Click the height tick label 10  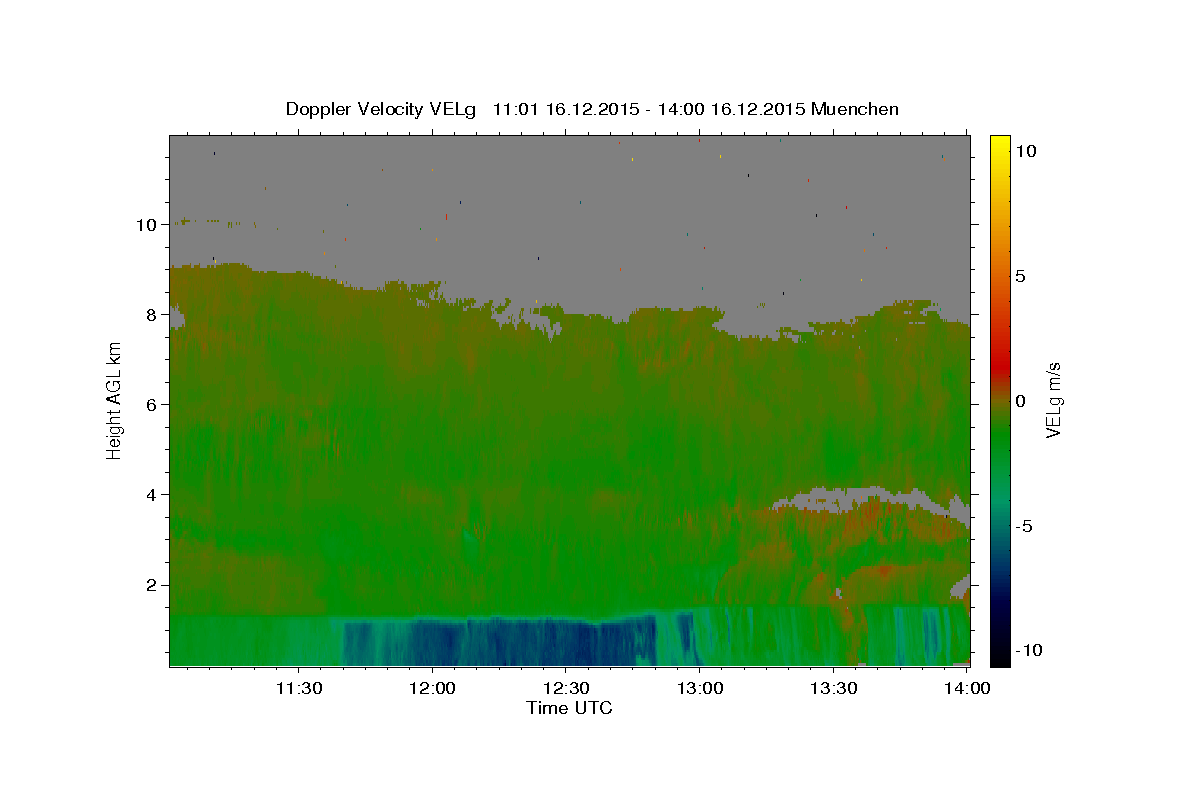148,225
